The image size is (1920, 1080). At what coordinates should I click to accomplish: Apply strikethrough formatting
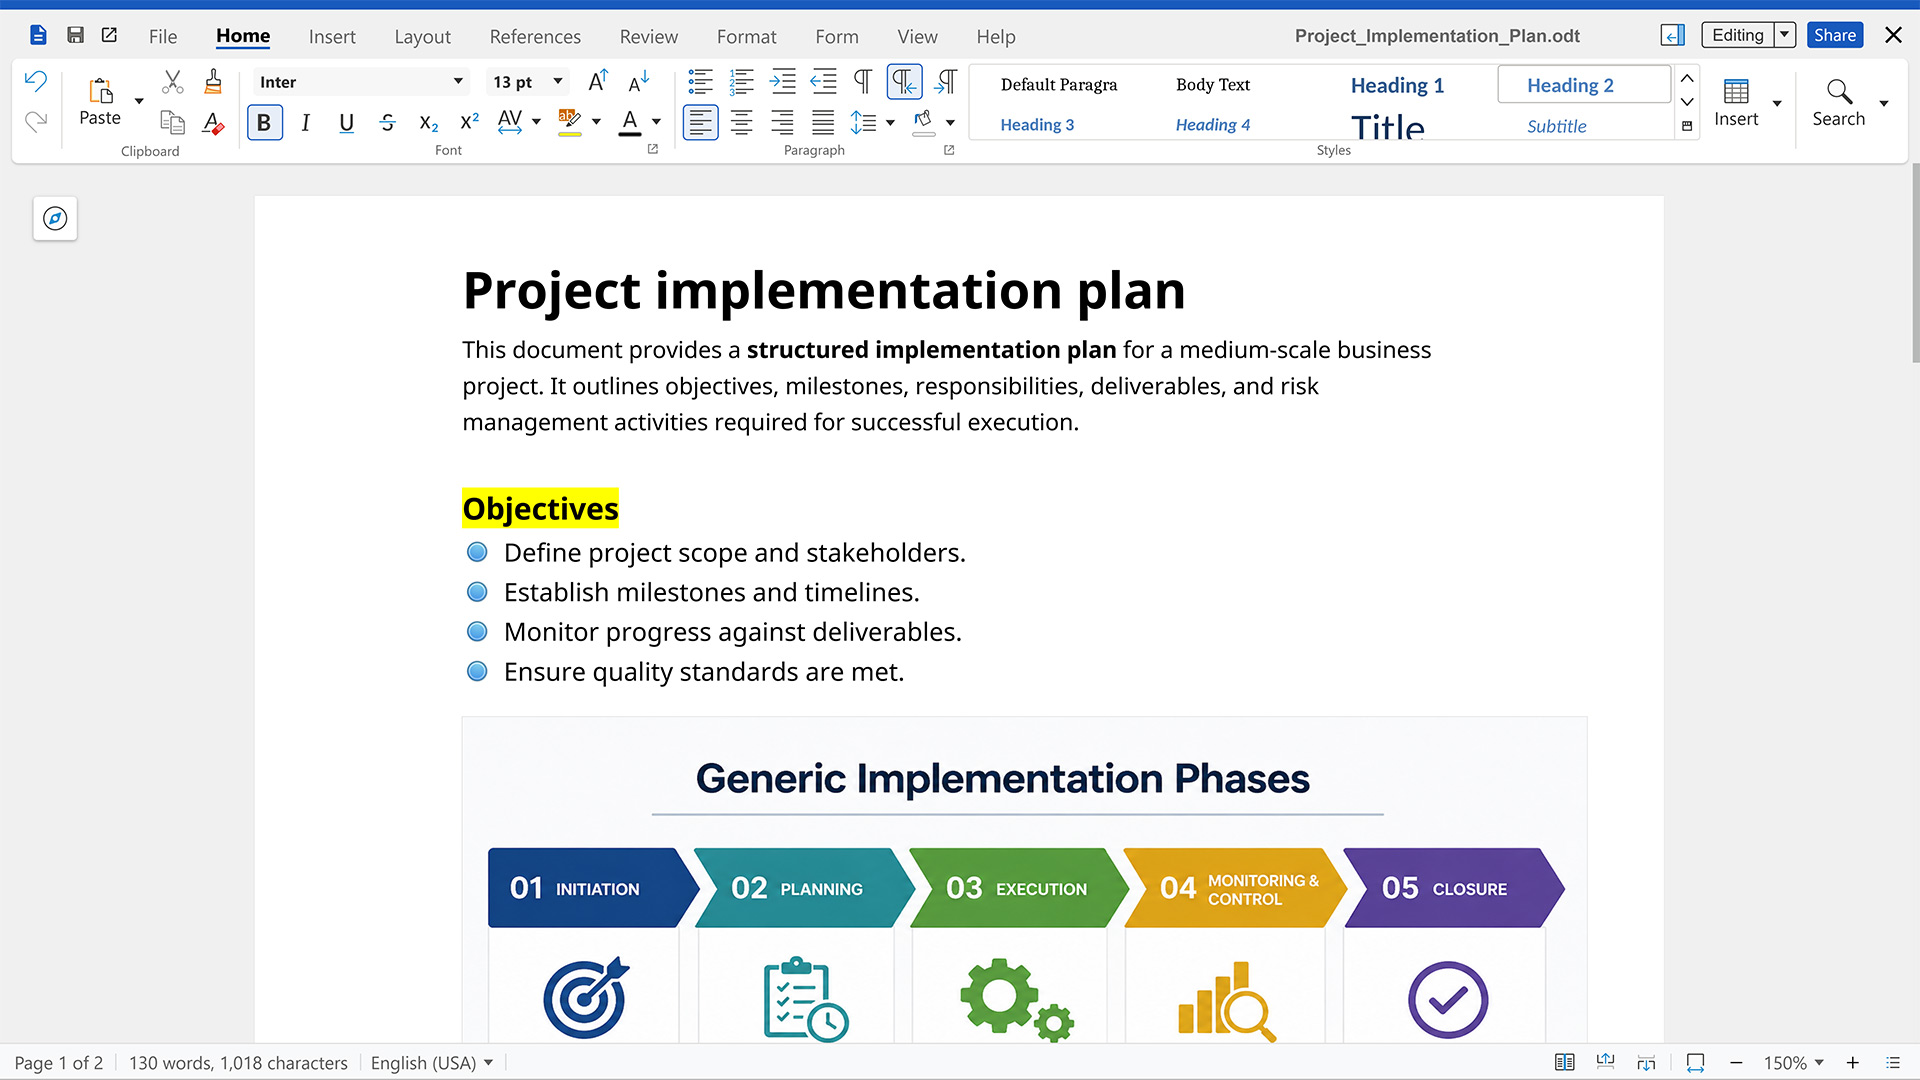tap(387, 123)
